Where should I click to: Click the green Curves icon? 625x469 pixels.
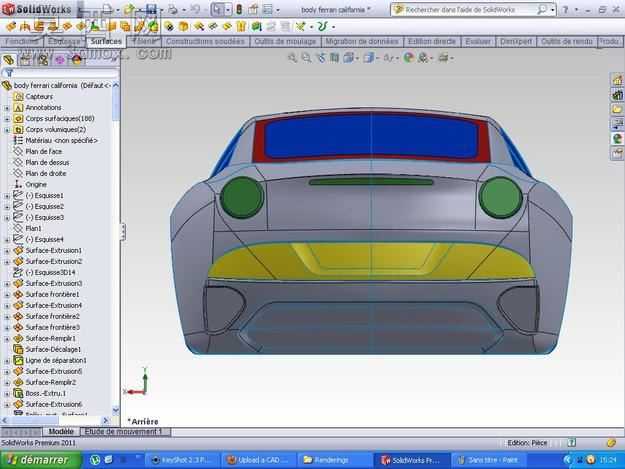[322, 27]
